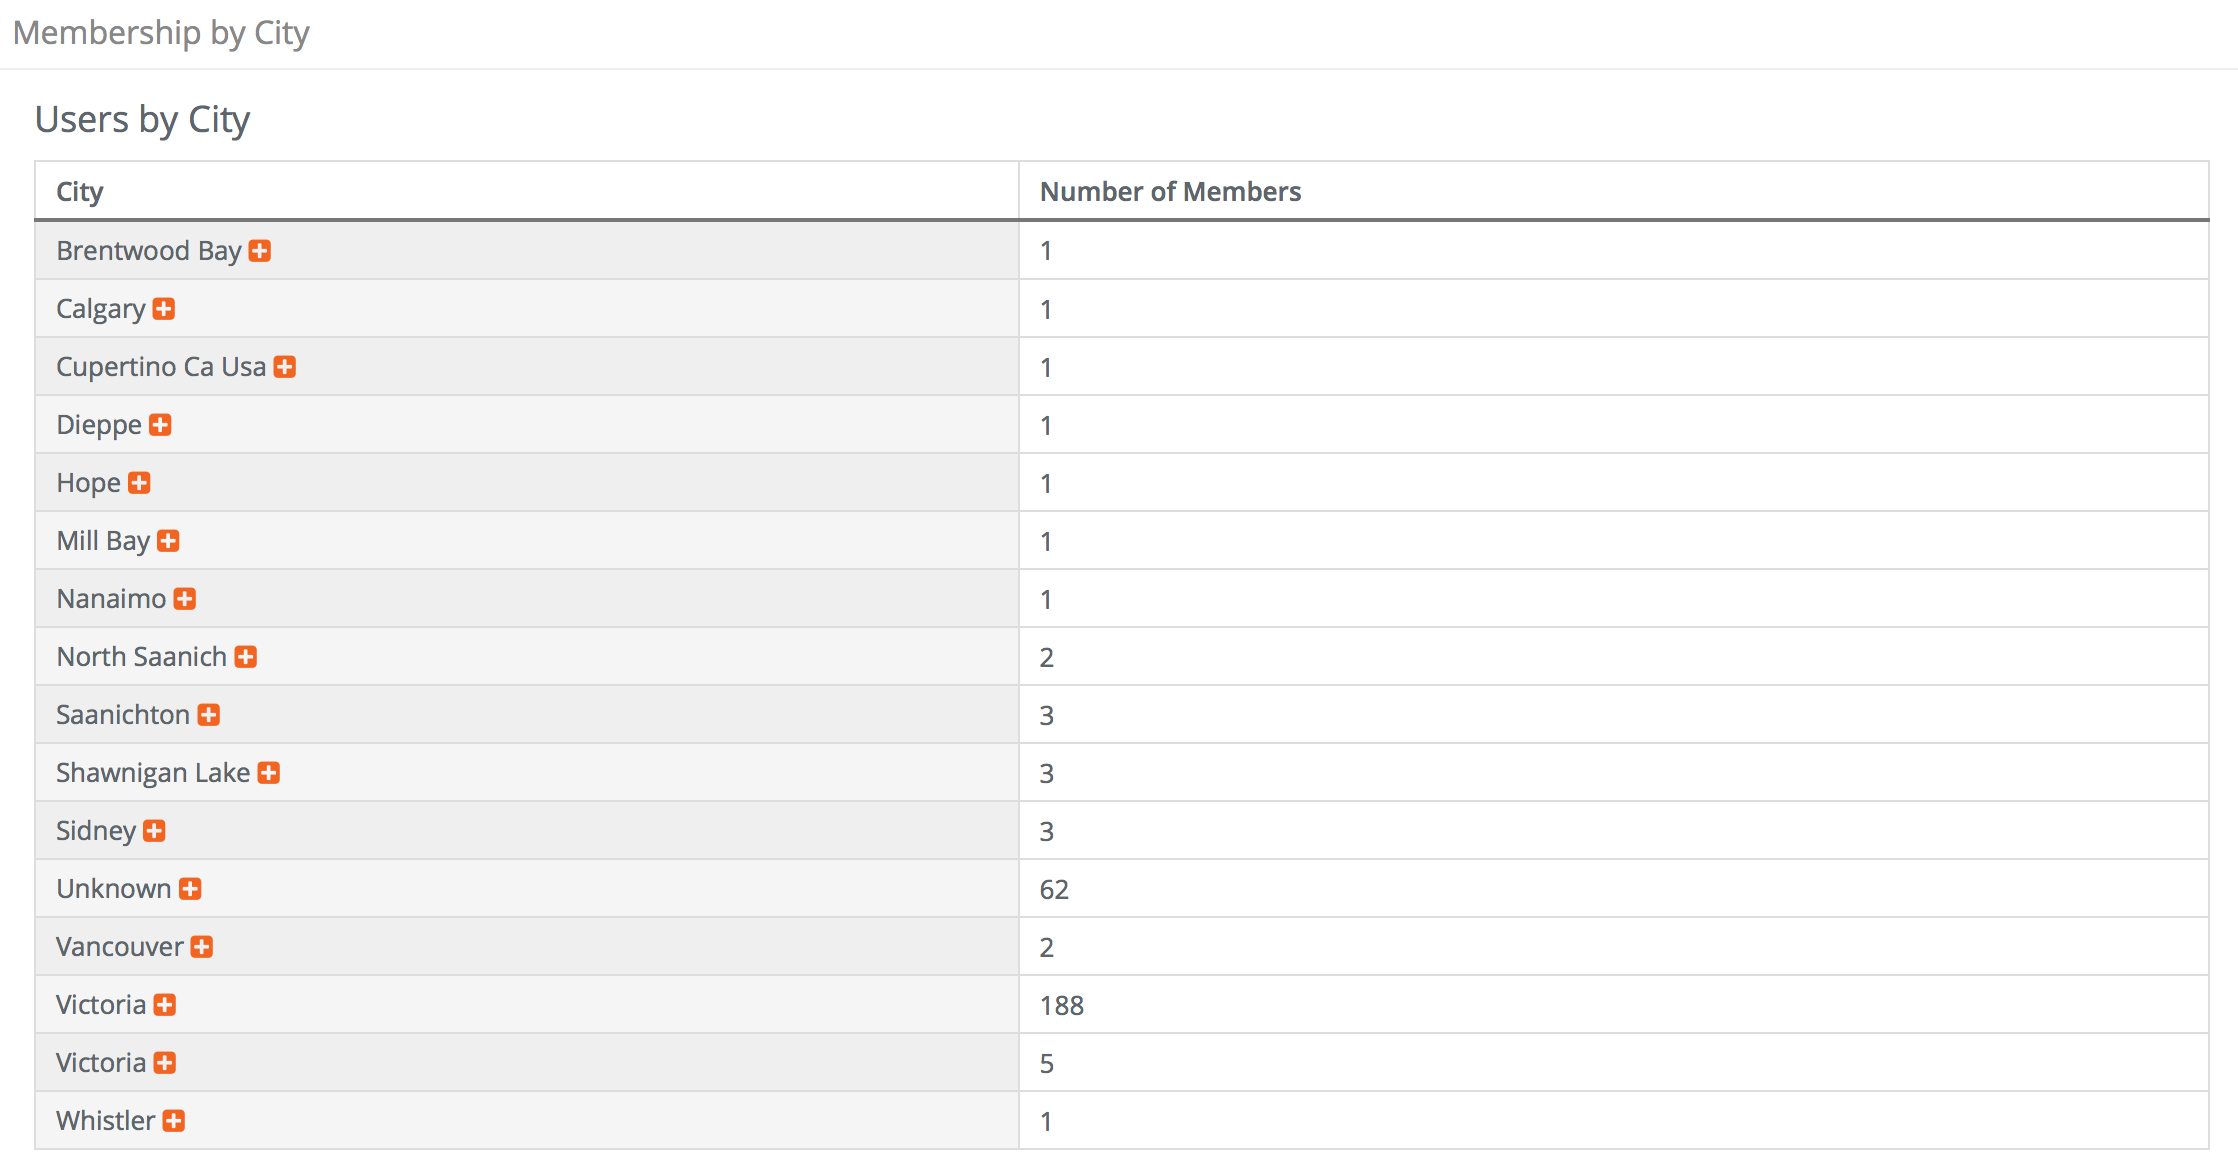Click the orange plus beside Calgary
Screen dimensions: 2238x1172
[x=164, y=309]
